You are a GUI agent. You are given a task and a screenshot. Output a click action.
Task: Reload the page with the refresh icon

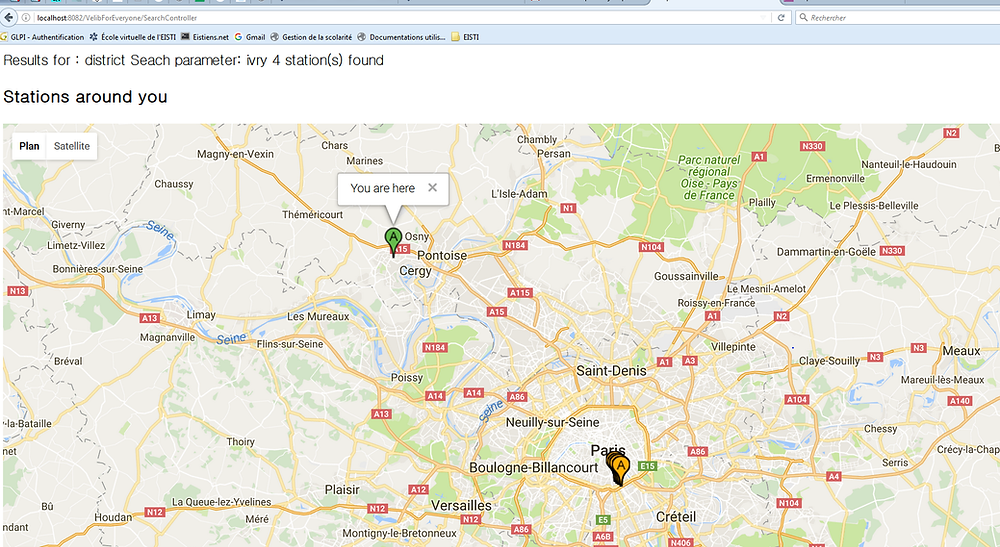tap(781, 18)
